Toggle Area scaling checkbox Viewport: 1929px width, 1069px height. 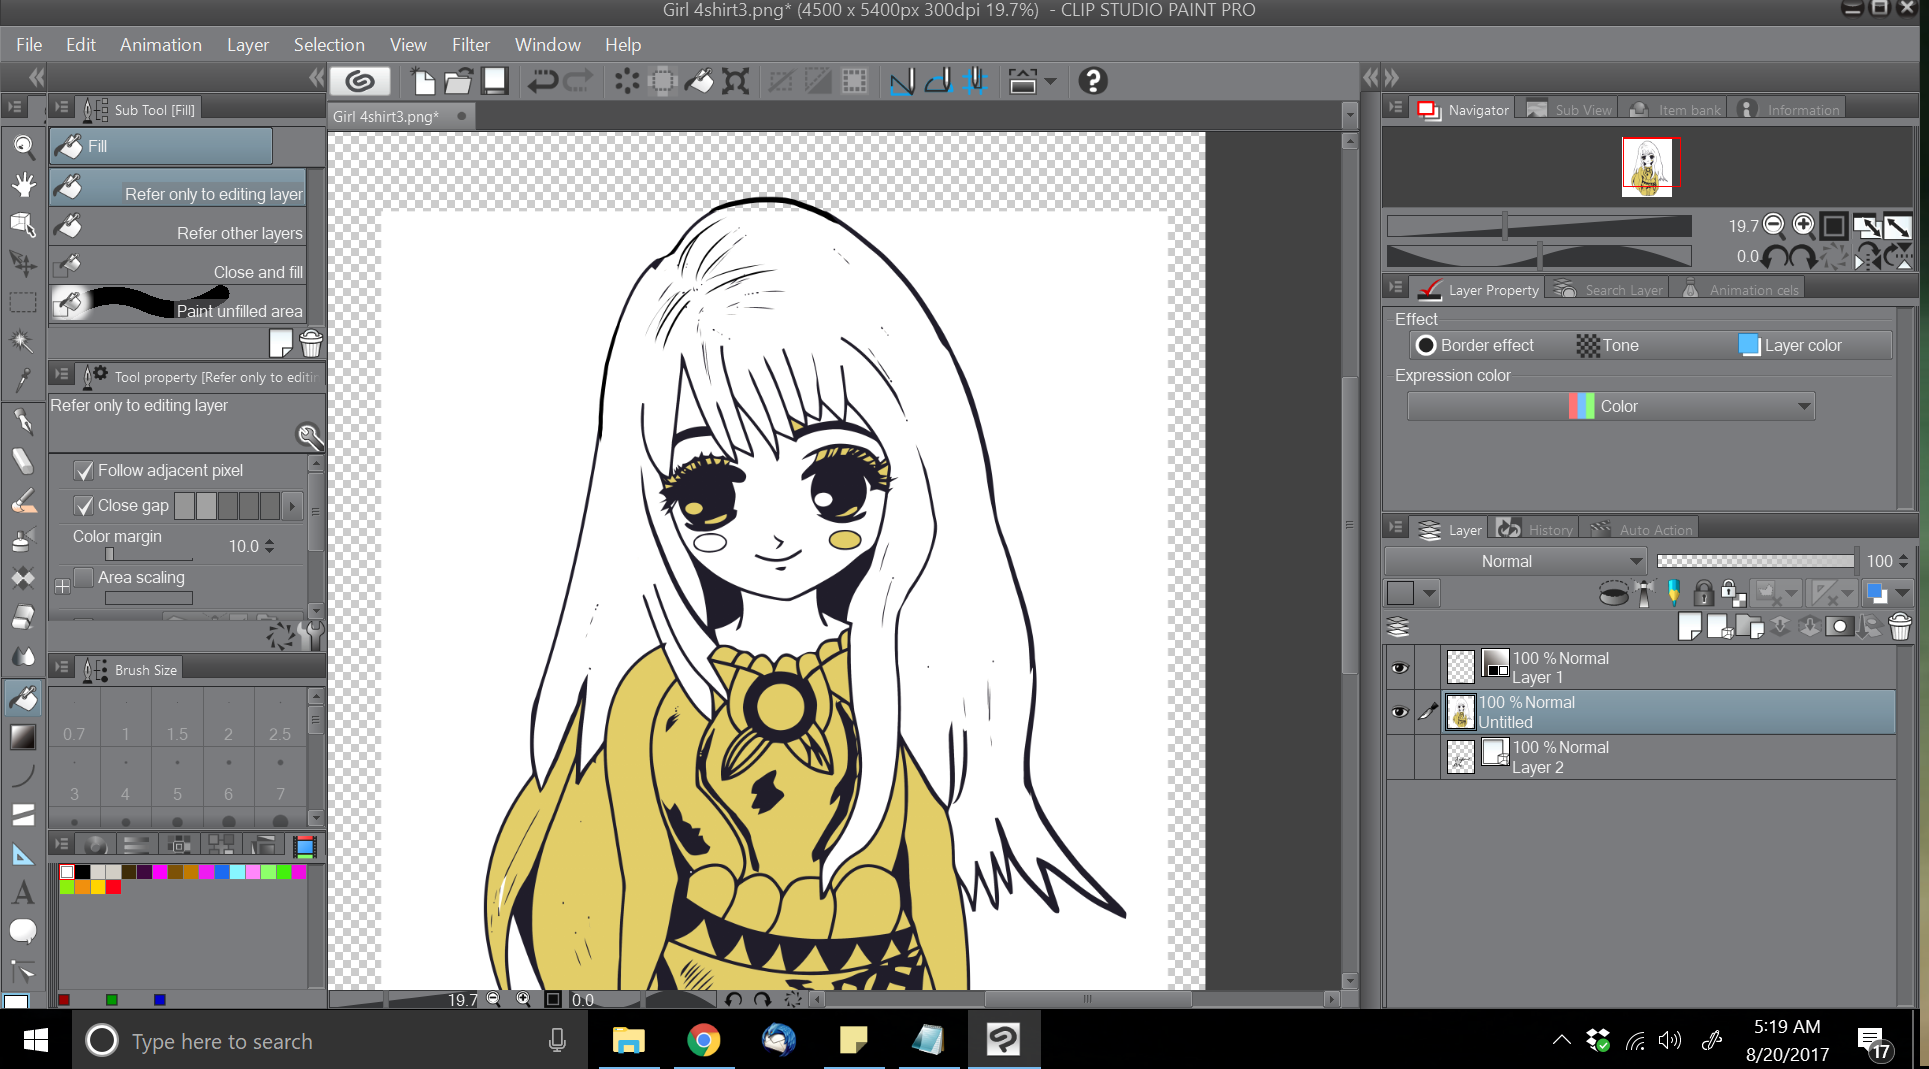point(84,577)
